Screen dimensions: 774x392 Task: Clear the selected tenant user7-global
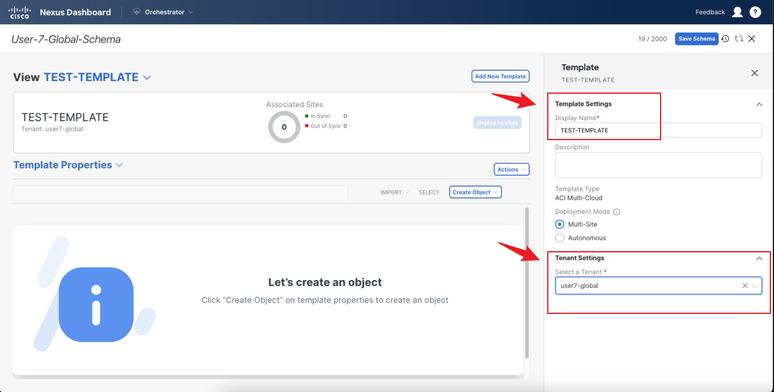[745, 285]
